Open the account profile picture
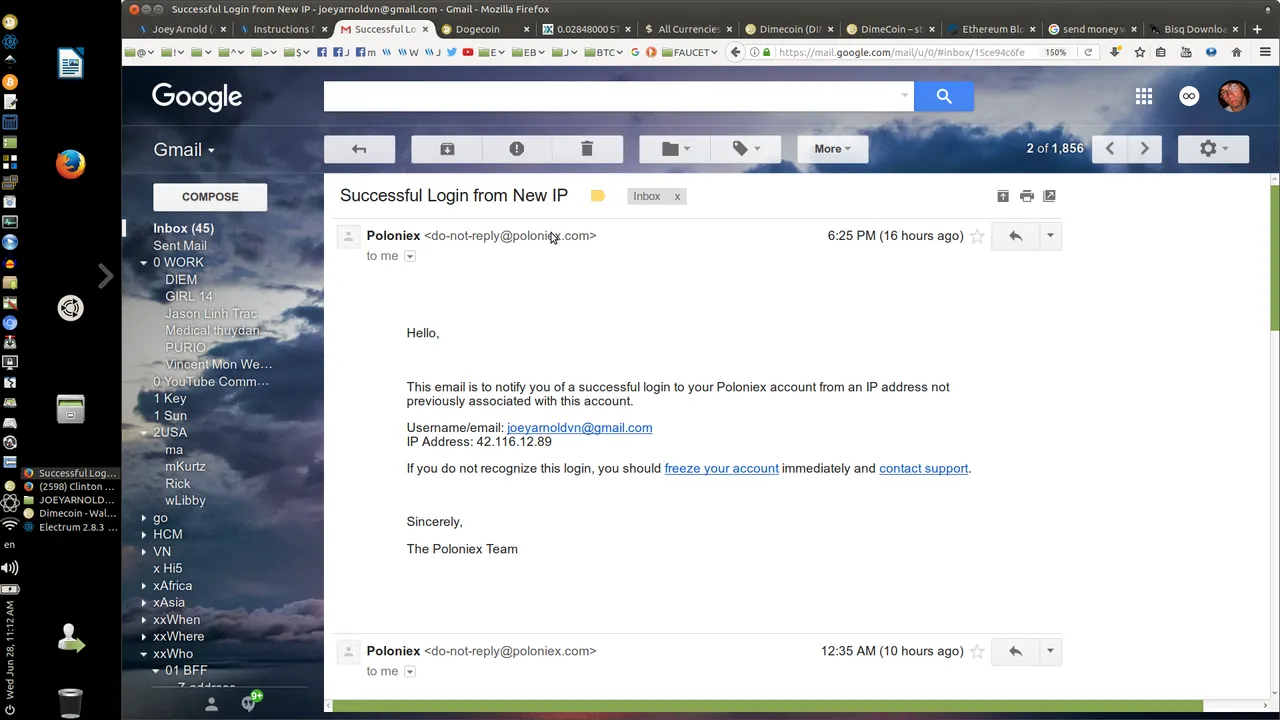The height and width of the screenshot is (720, 1280). [1234, 96]
